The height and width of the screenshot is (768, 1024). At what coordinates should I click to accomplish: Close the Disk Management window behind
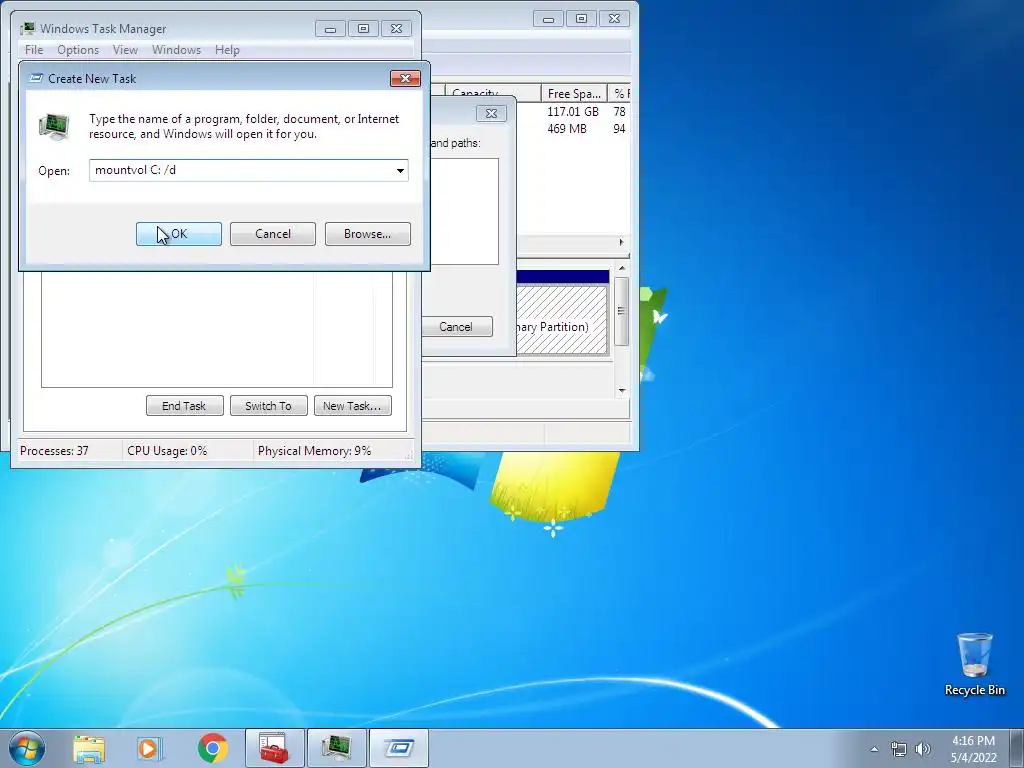point(614,19)
